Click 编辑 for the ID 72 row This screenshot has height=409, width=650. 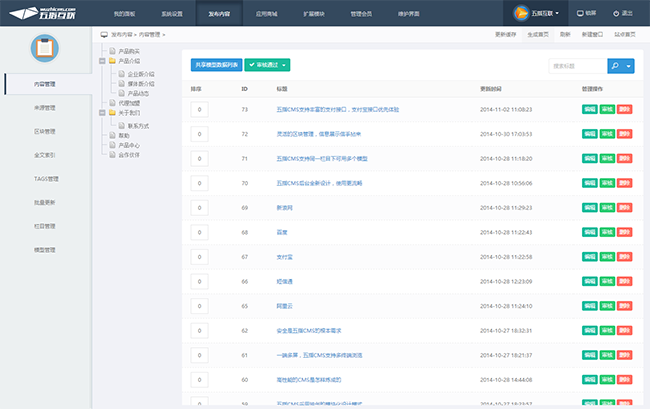click(589, 133)
